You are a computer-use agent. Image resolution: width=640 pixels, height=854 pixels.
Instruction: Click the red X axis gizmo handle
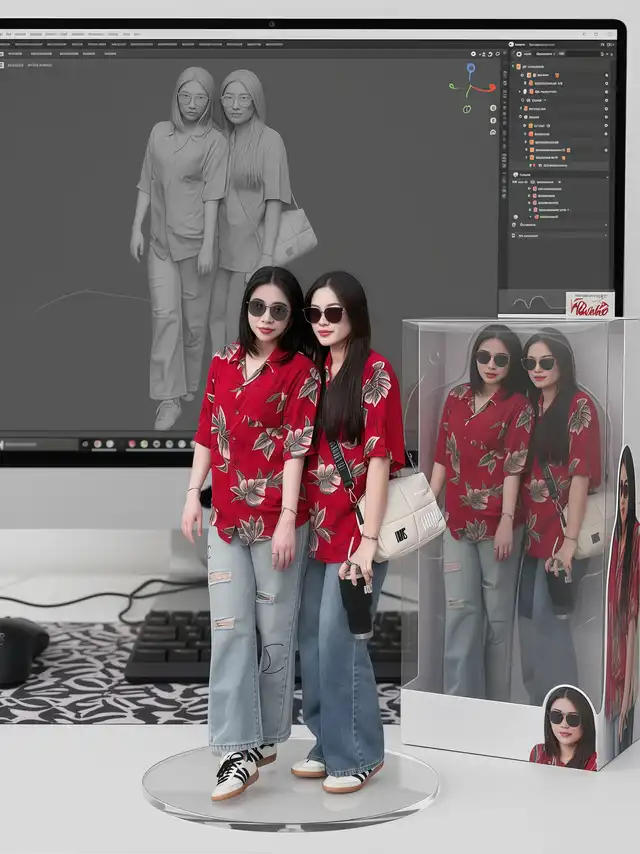click(490, 87)
